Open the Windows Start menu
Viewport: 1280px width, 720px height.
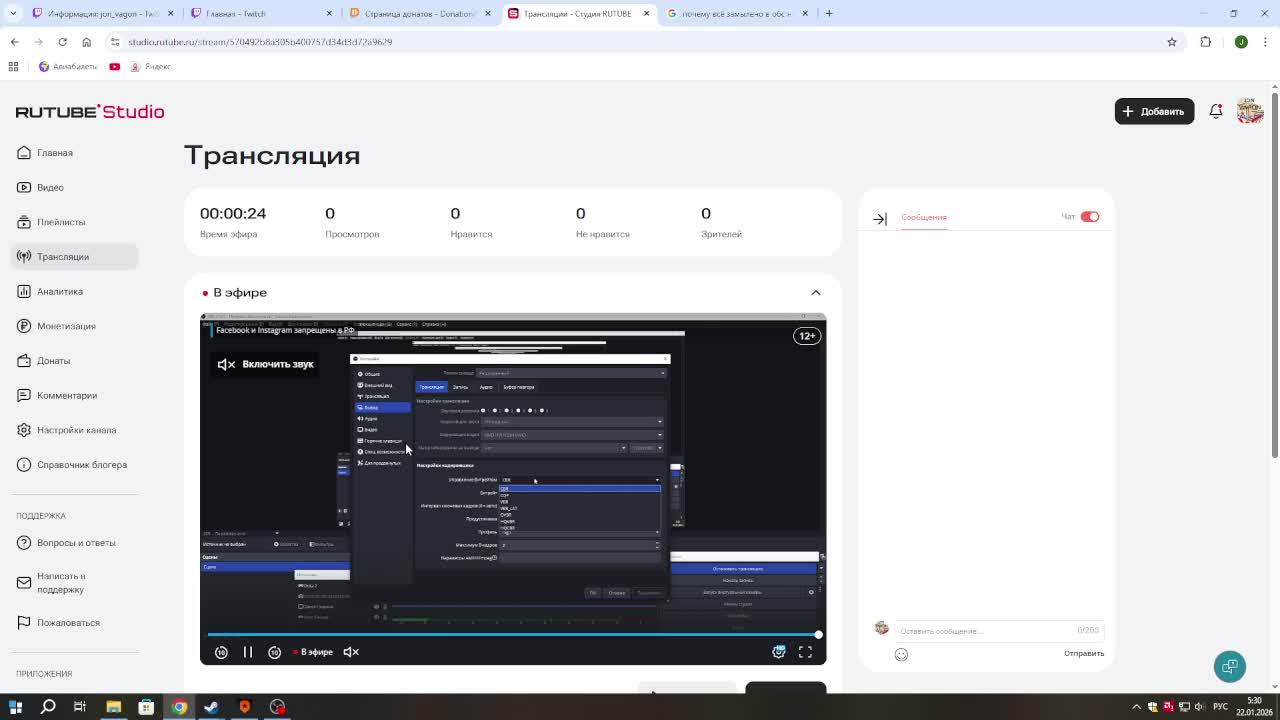pos(15,707)
